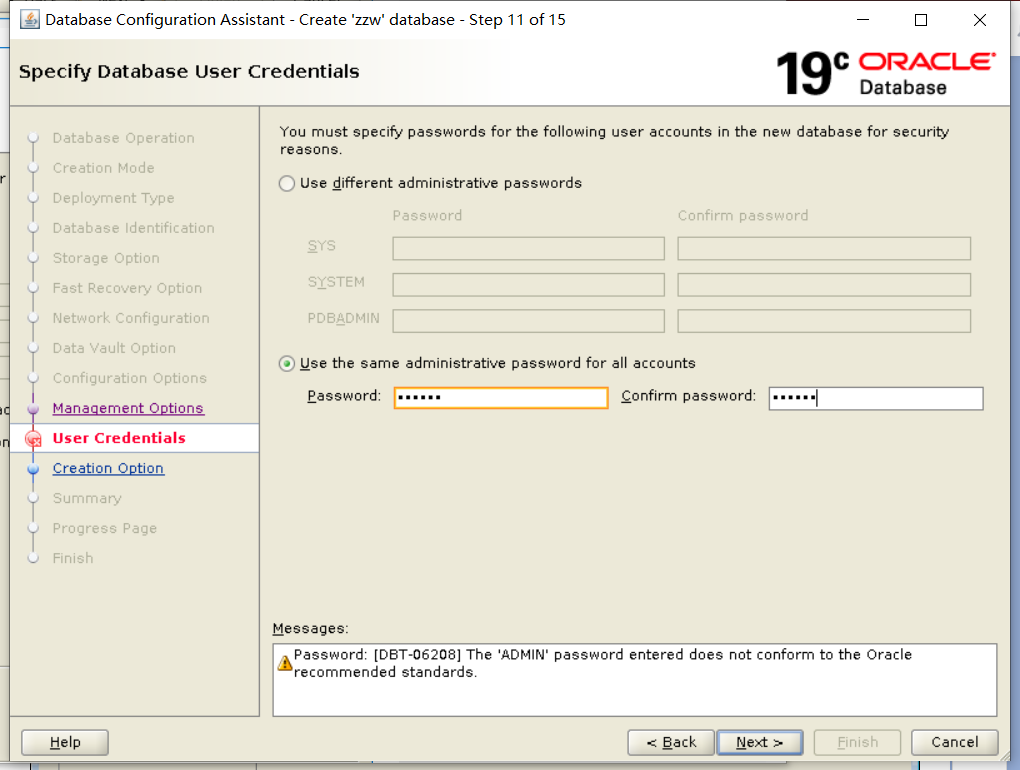This screenshot has width=1020, height=770.
Task: Minimize the Database Configuration Assistant window
Action: [863, 20]
